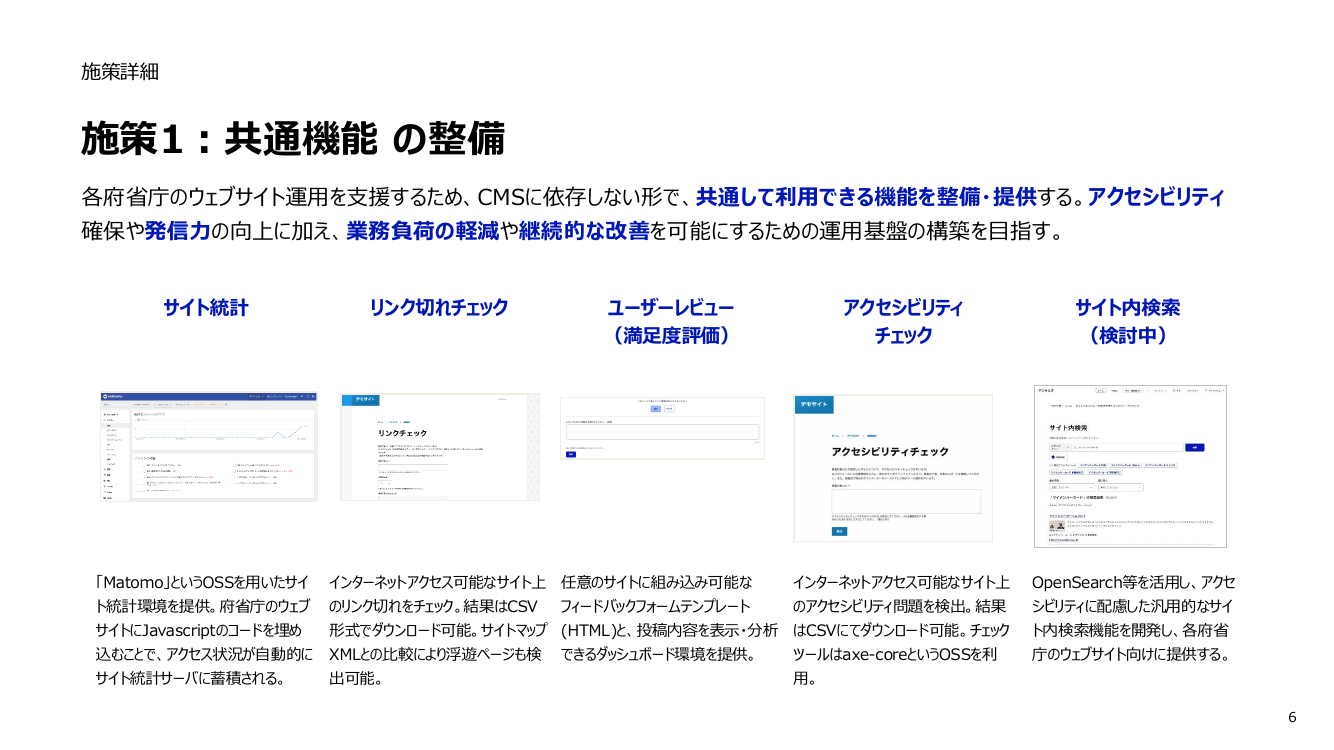Screen dimensions: 1334x750
Task: Click the large text area in accessibility check thumbnail
Action: (x=906, y=501)
